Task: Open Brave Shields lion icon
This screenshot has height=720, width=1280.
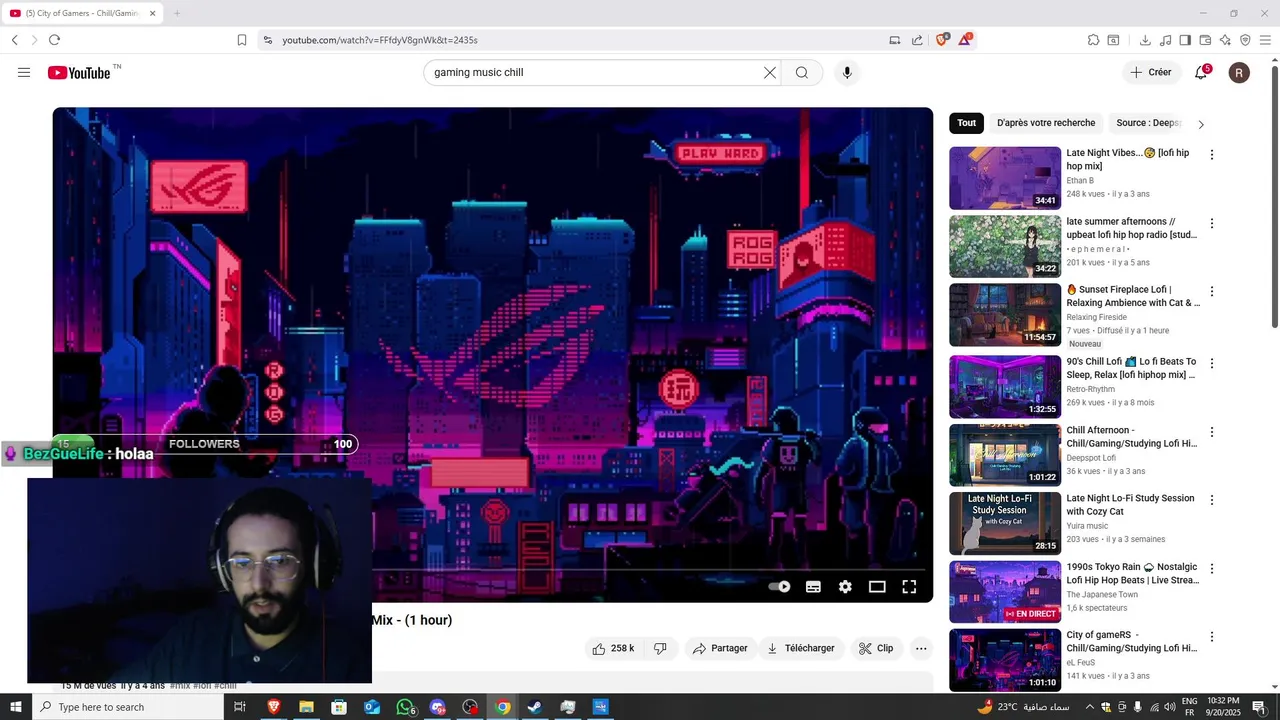Action: 941,40
